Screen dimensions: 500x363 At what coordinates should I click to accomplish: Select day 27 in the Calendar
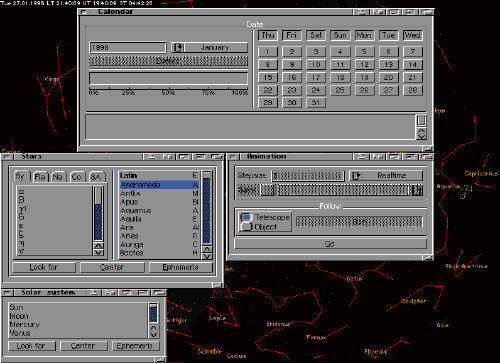coord(388,90)
